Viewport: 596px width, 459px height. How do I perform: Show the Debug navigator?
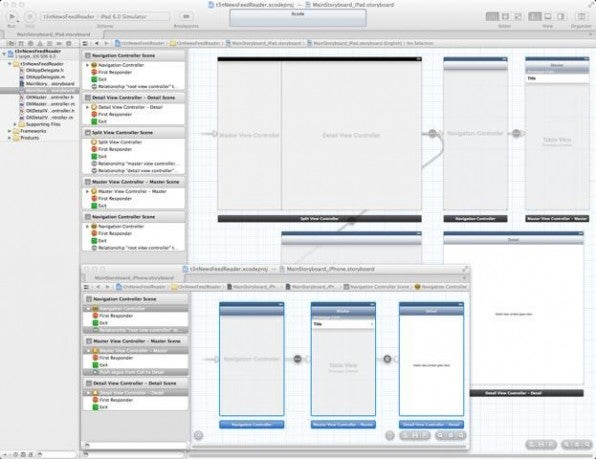pos(49,43)
